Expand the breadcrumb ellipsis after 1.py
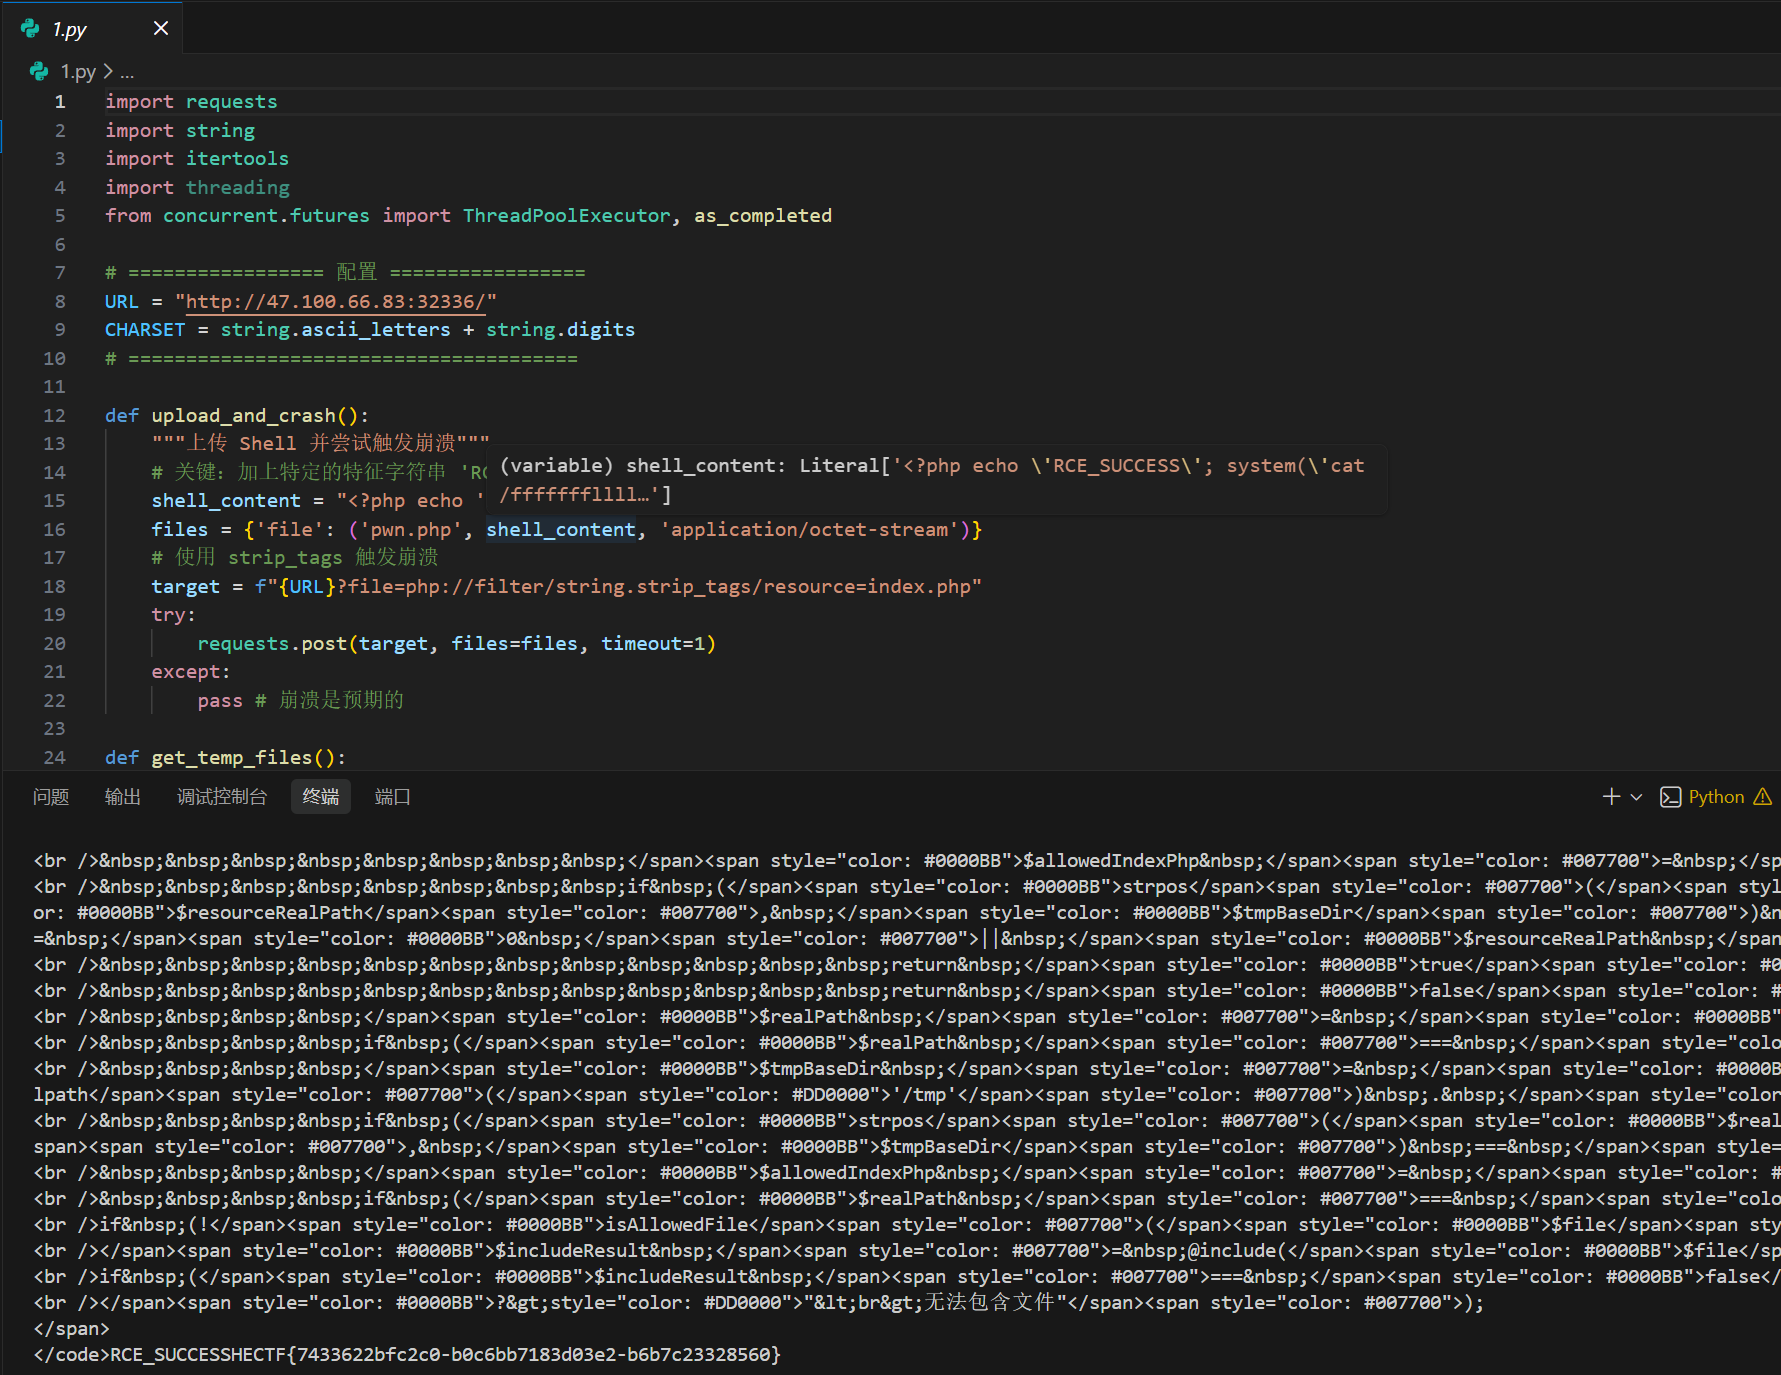Screen dimensions: 1781x1375 [127, 72]
